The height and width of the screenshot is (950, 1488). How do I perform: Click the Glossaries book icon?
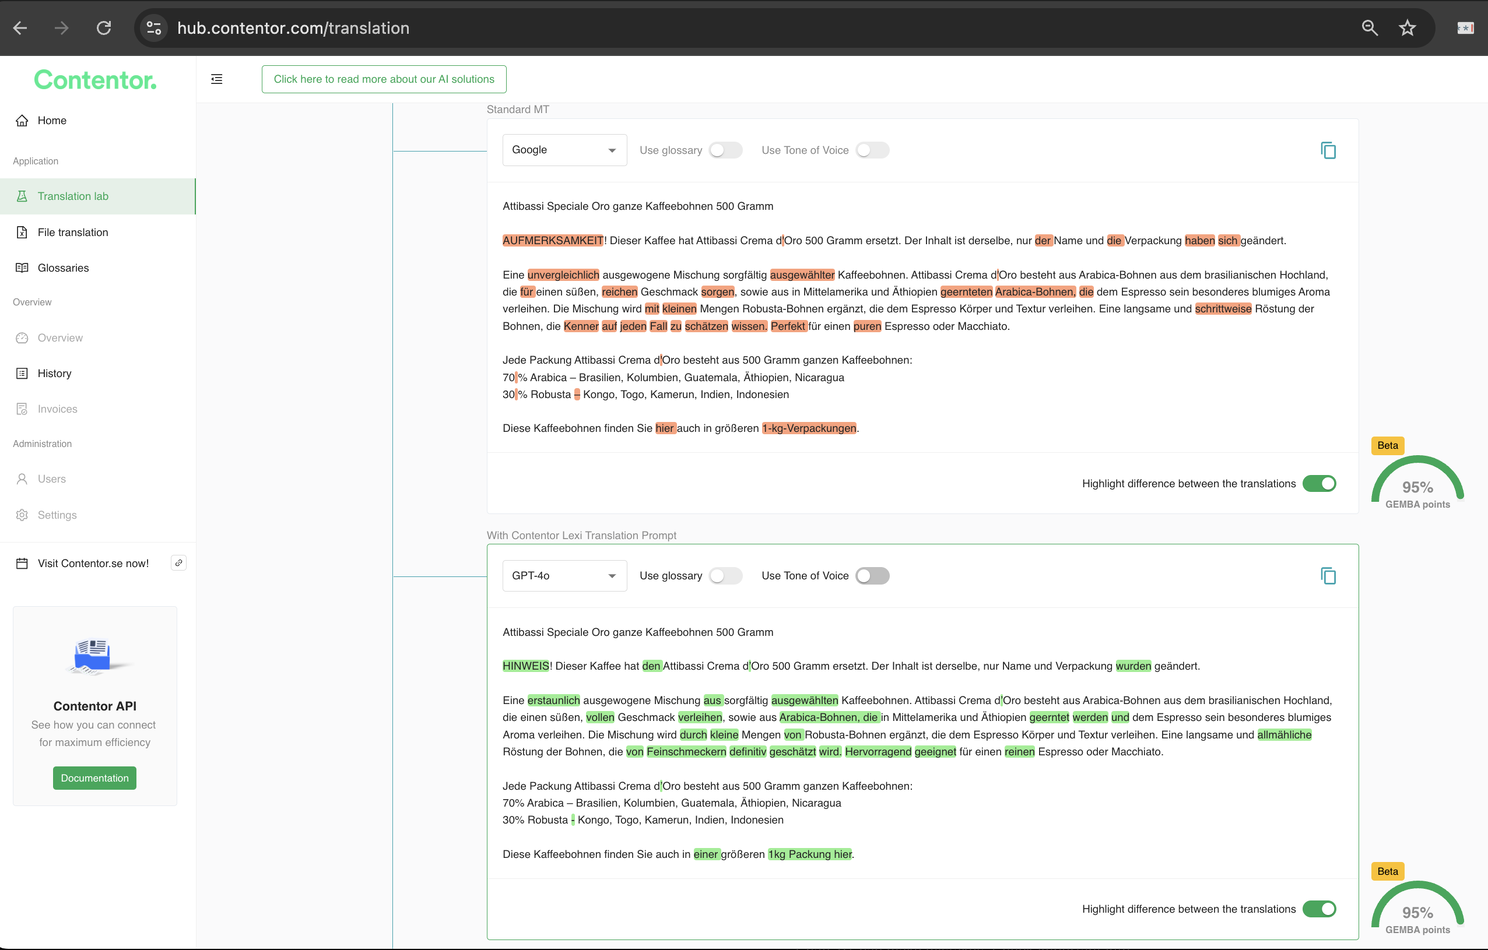click(x=22, y=268)
